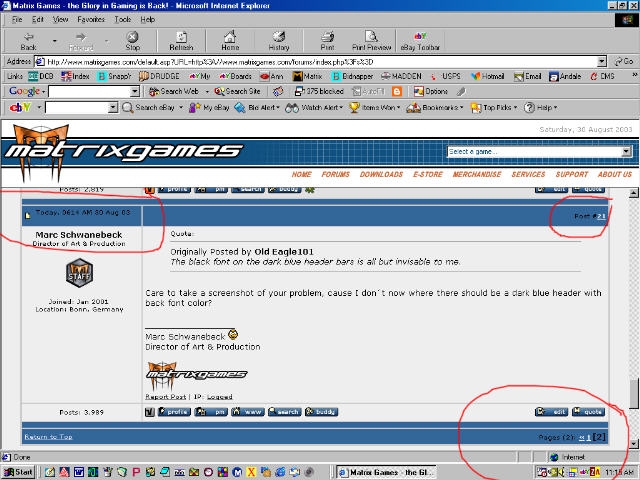640x480 pixels.
Task: Click the page scrollbar down arrow
Action: 633,443
